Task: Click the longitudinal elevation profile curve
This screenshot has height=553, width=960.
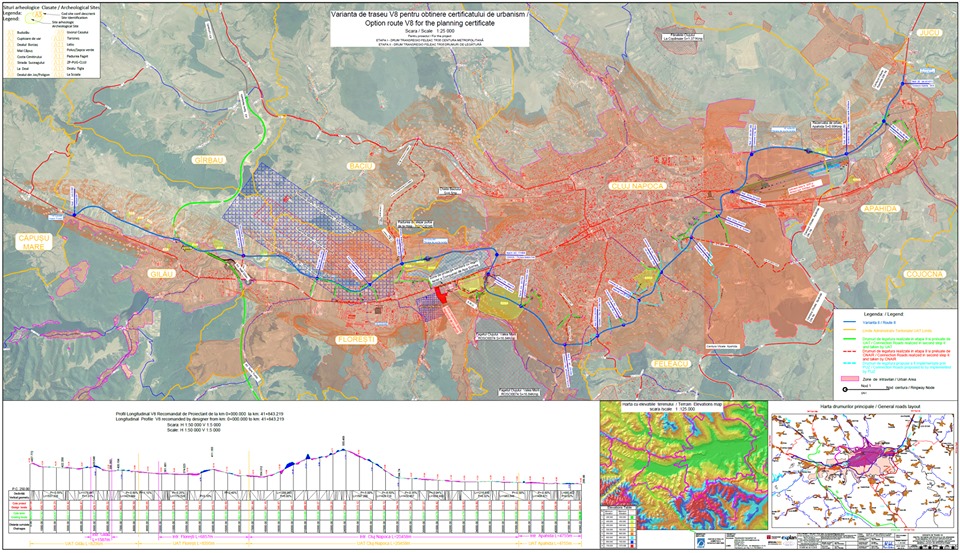Action: click(306, 468)
